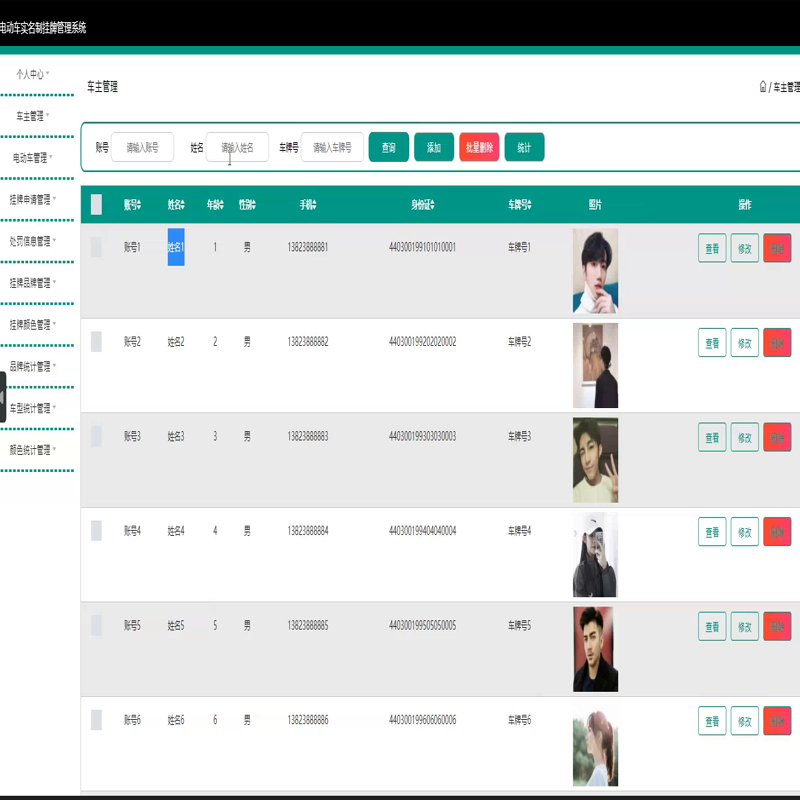View details for row 账号4
The height and width of the screenshot is (800, 800).
click(712, 532)
